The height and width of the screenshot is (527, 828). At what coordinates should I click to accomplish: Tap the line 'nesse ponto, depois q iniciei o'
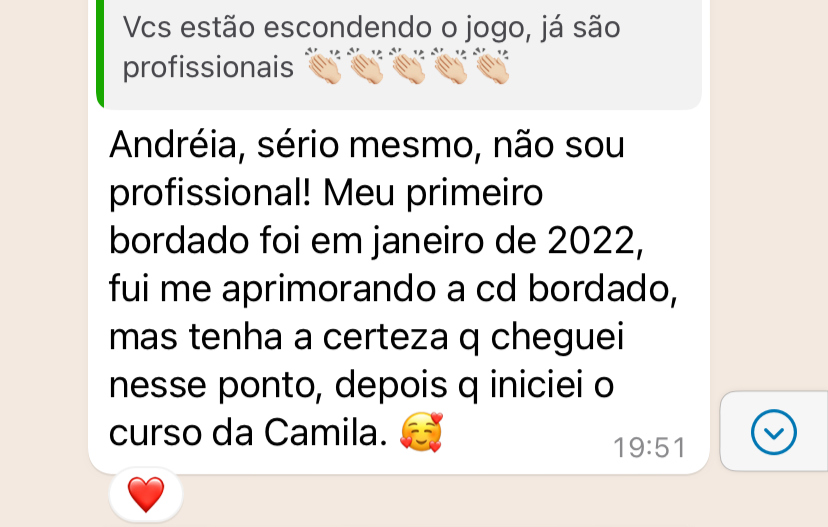(362, 385)
